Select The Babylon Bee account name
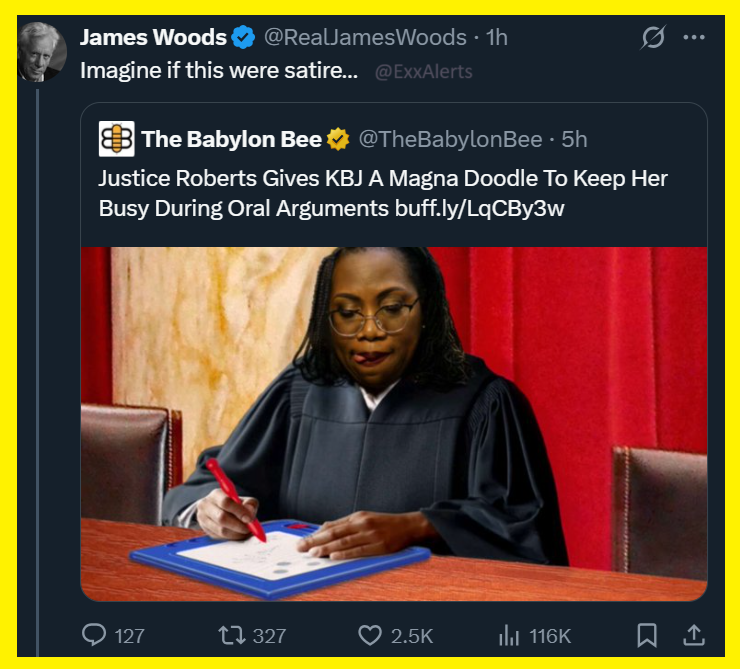The height and width of the screenshot is (669, 740). (232, 139)
